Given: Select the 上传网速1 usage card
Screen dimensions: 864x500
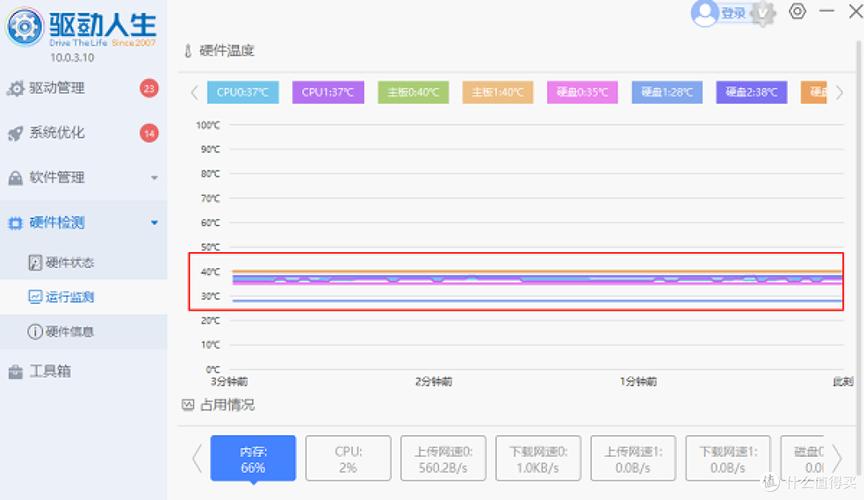Looking at the screenshot, I should click(633, 459).
